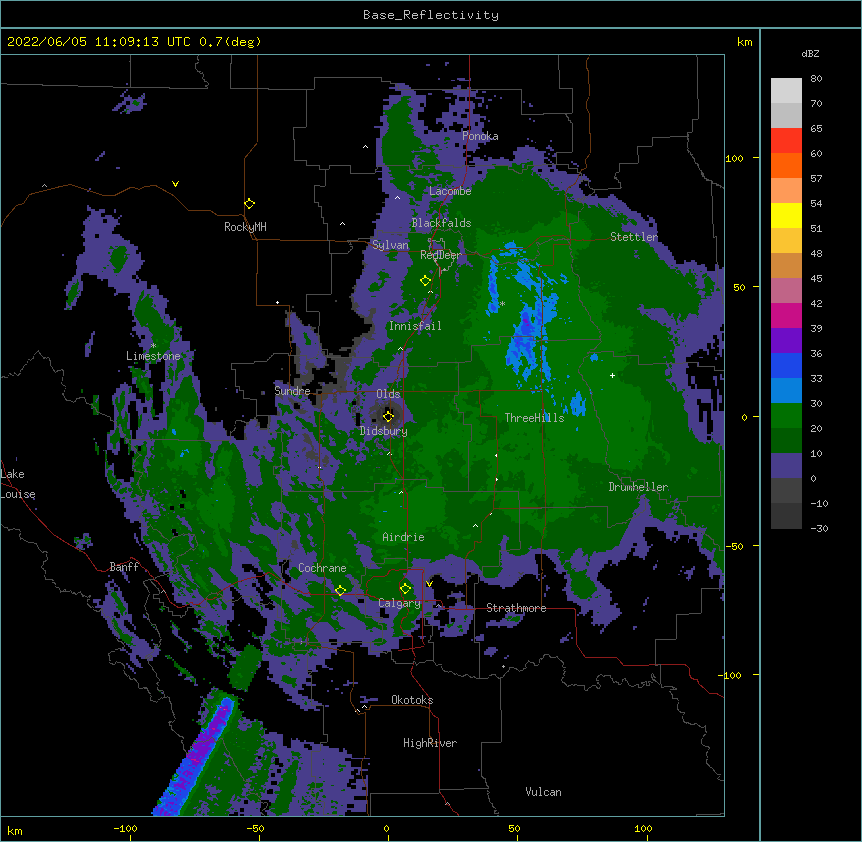
Task: Click the RedDeer city label
Action: pyautogui.click(x=440, y=255)
